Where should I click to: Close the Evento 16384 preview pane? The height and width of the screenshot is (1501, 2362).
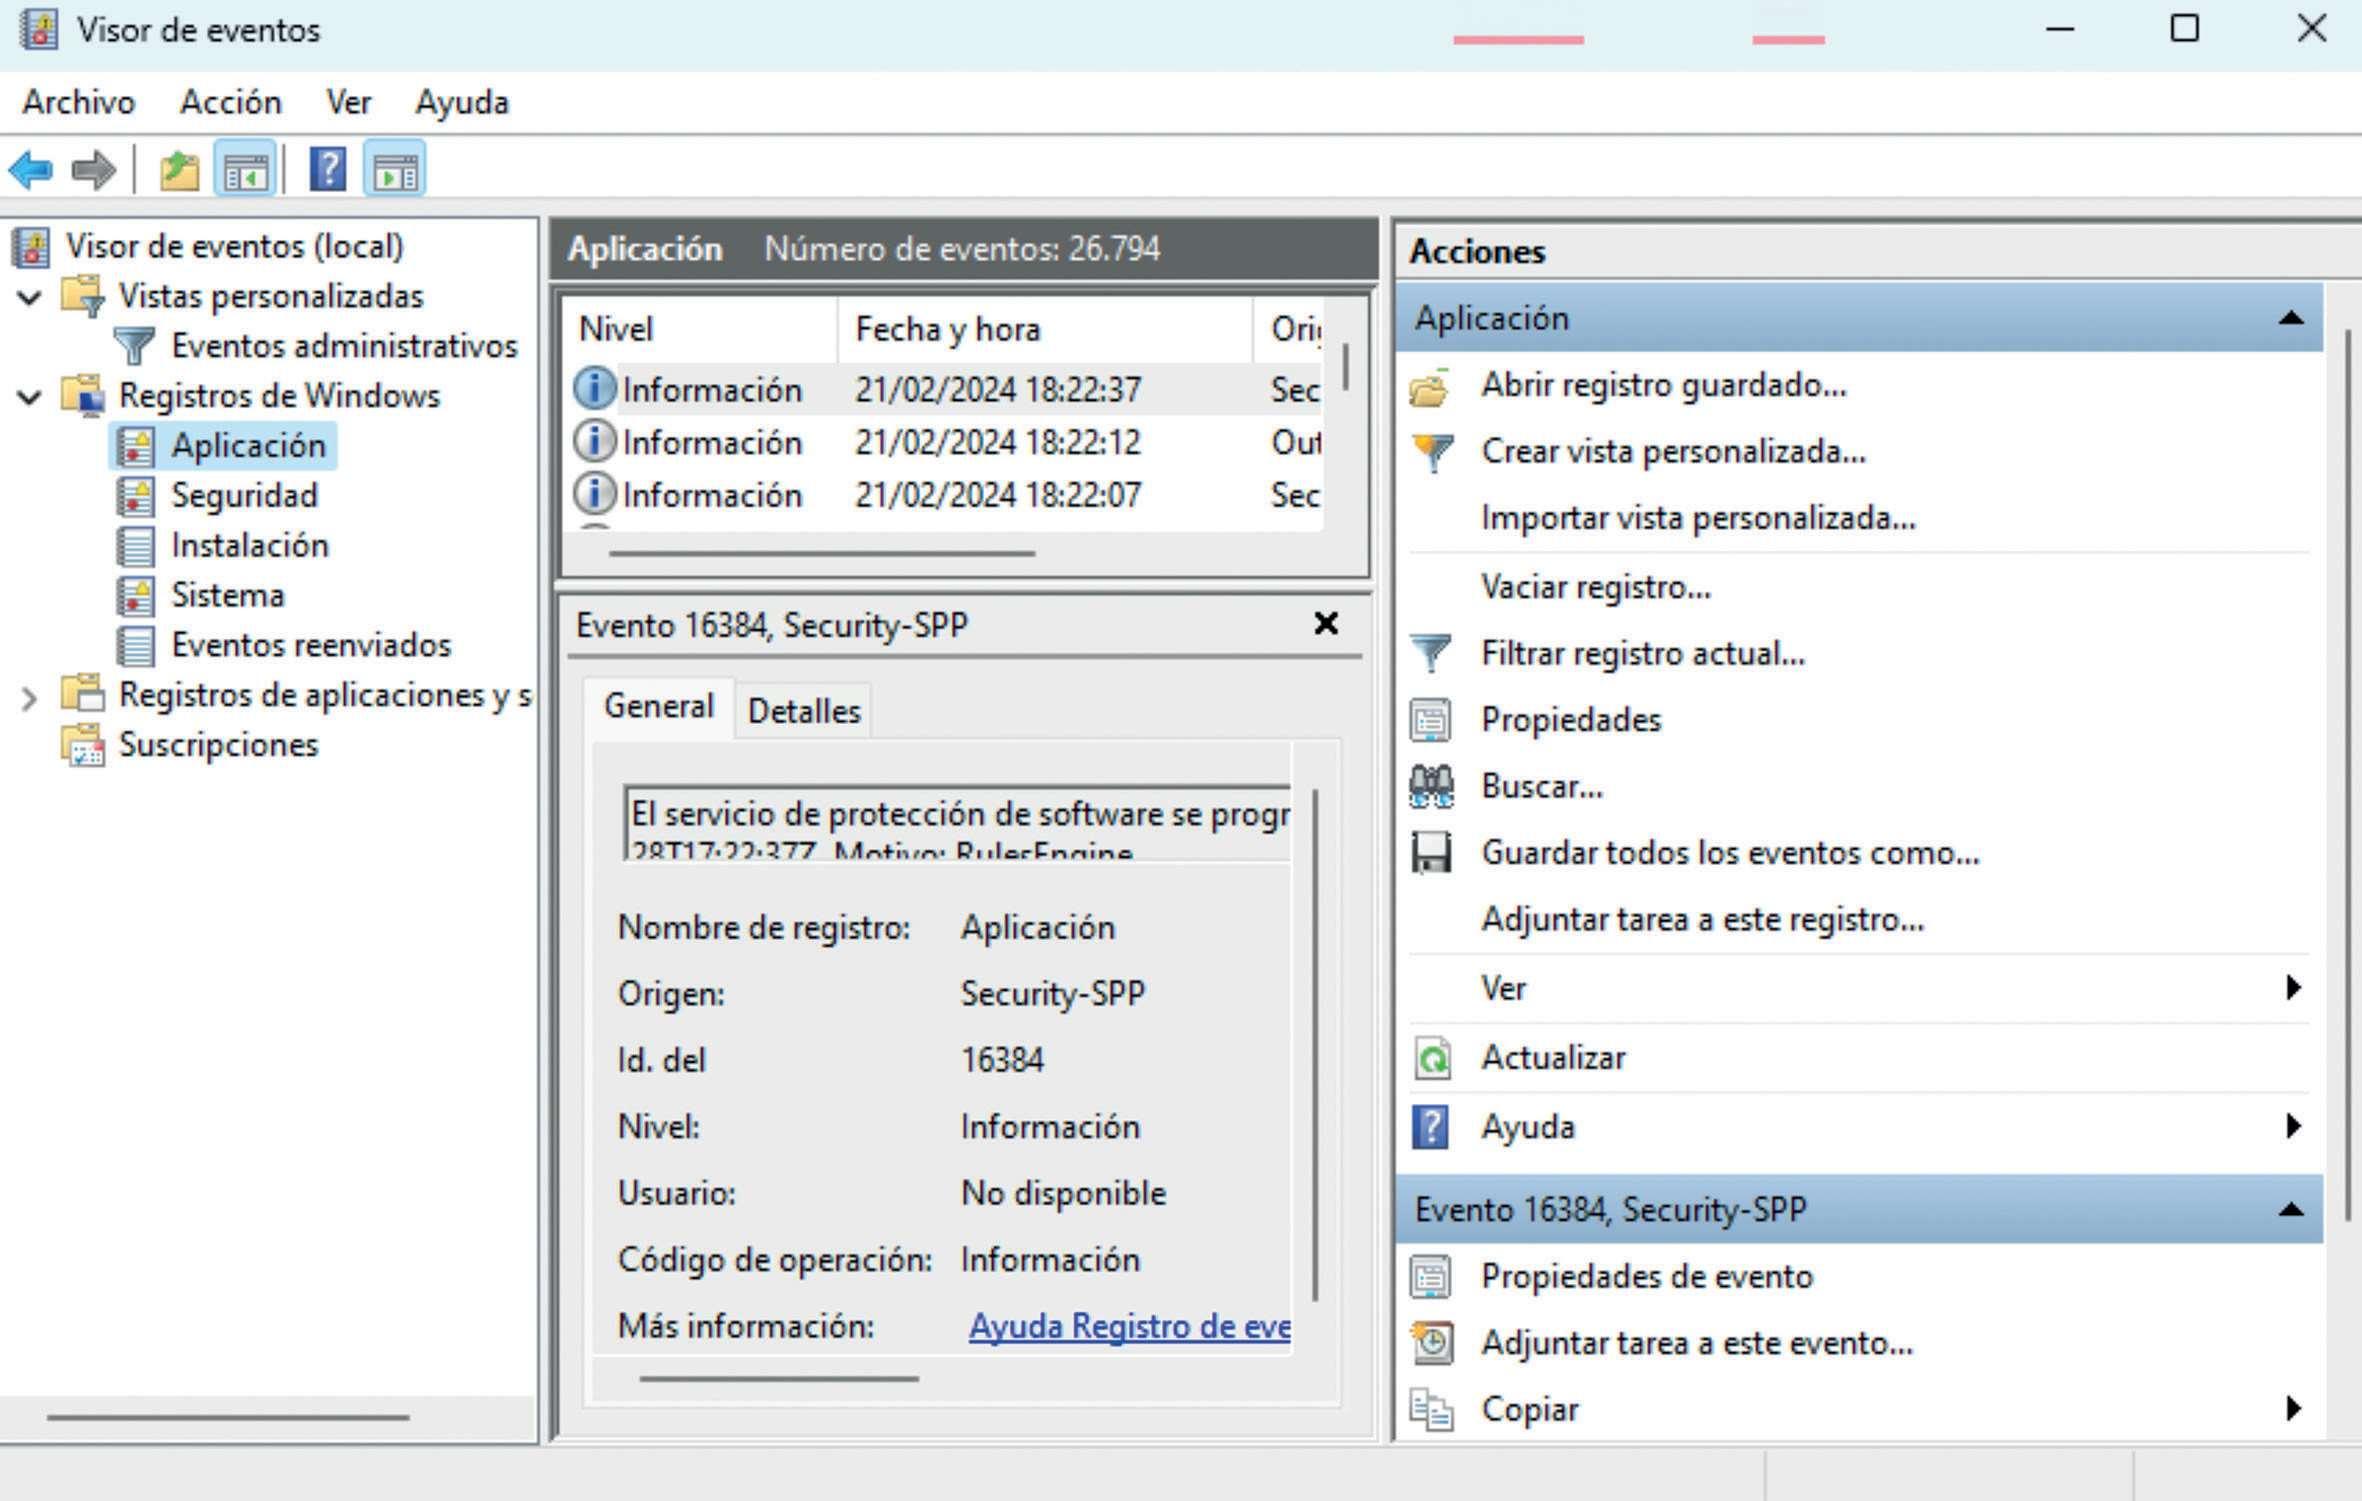[1325, 624]
